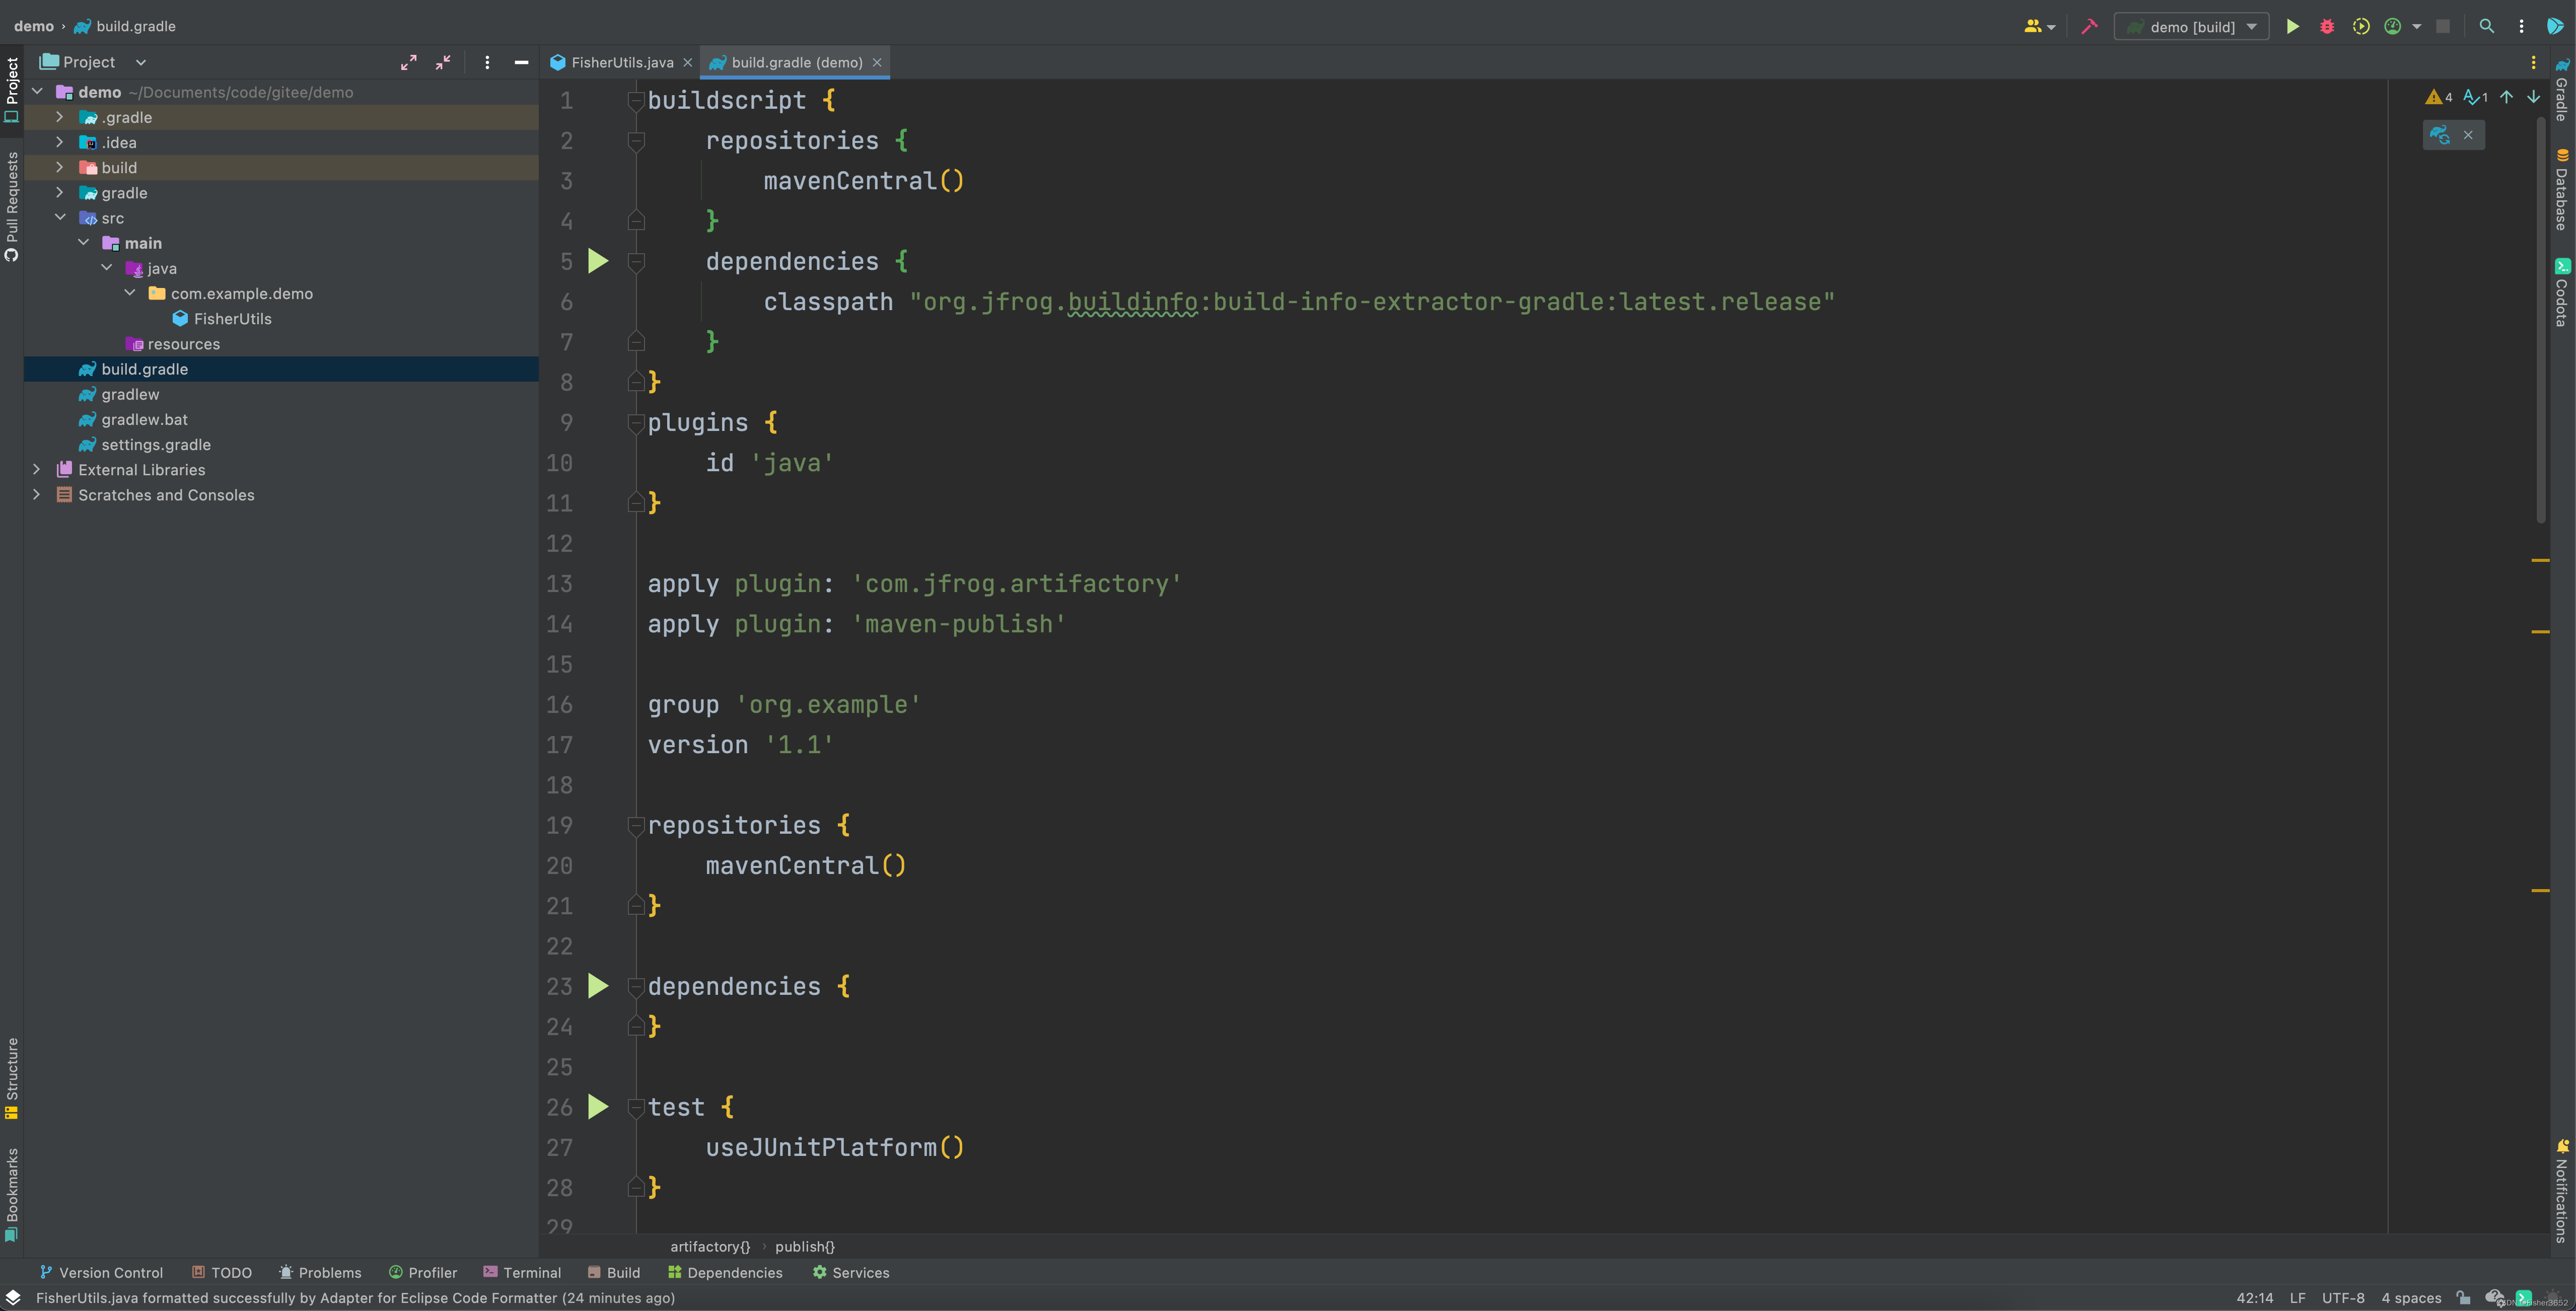The height and width of the screenshot is (1311, 2576).
Task: Open the demo [build] run configuration dropdown
Action: 2191,27
